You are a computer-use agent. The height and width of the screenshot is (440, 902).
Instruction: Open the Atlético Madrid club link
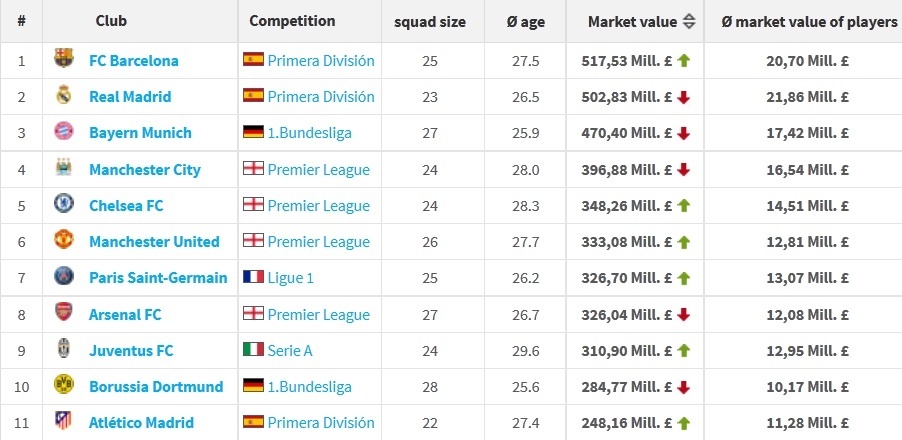[141, 422]
